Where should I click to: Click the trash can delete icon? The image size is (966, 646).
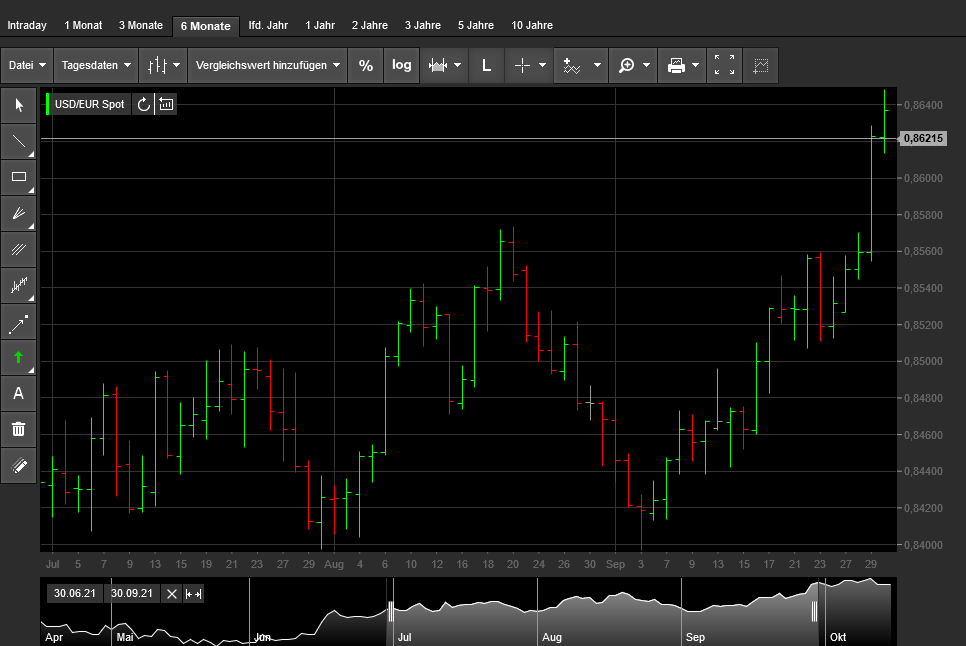click(18, 429)
